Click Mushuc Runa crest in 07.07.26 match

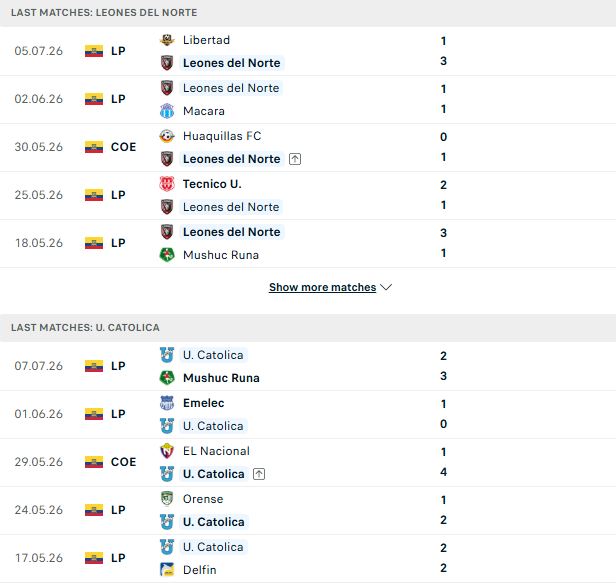(x=167, y=378)
